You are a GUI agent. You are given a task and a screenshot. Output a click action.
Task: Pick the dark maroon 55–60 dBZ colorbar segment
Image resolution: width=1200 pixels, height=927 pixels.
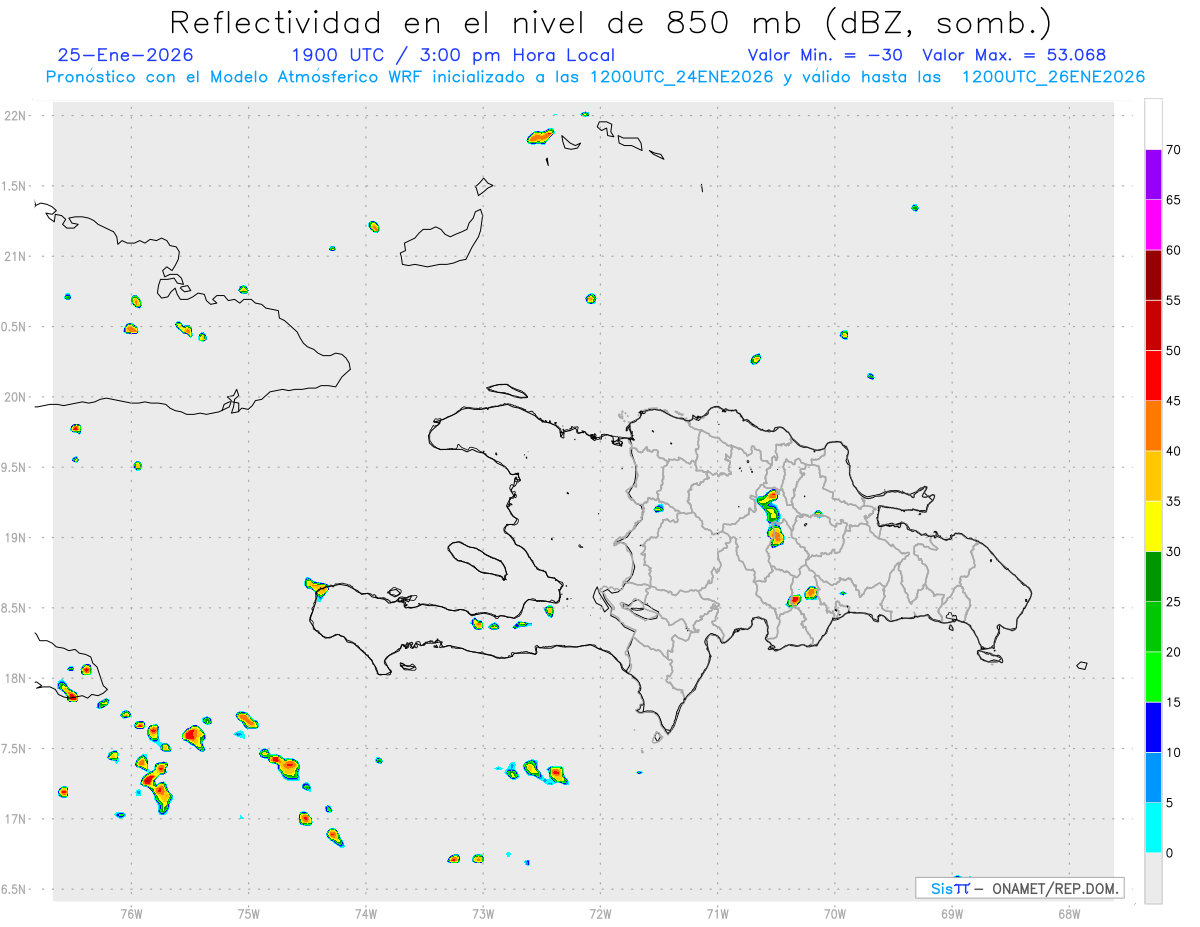(1153, 275)
